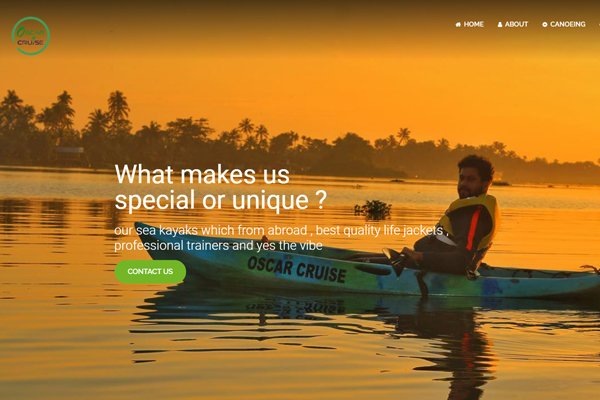
Task: Click the Oscar Cruise lettering on kayak
Action: (297, 269)
